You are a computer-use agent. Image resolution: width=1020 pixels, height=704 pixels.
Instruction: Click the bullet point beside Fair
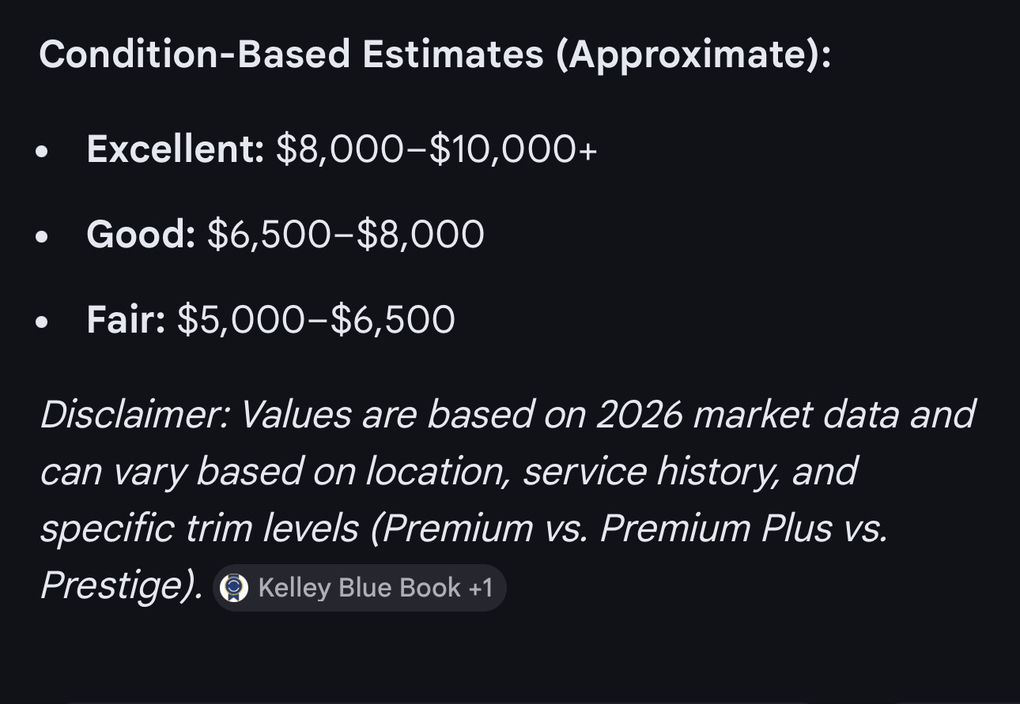click(42, 322)
